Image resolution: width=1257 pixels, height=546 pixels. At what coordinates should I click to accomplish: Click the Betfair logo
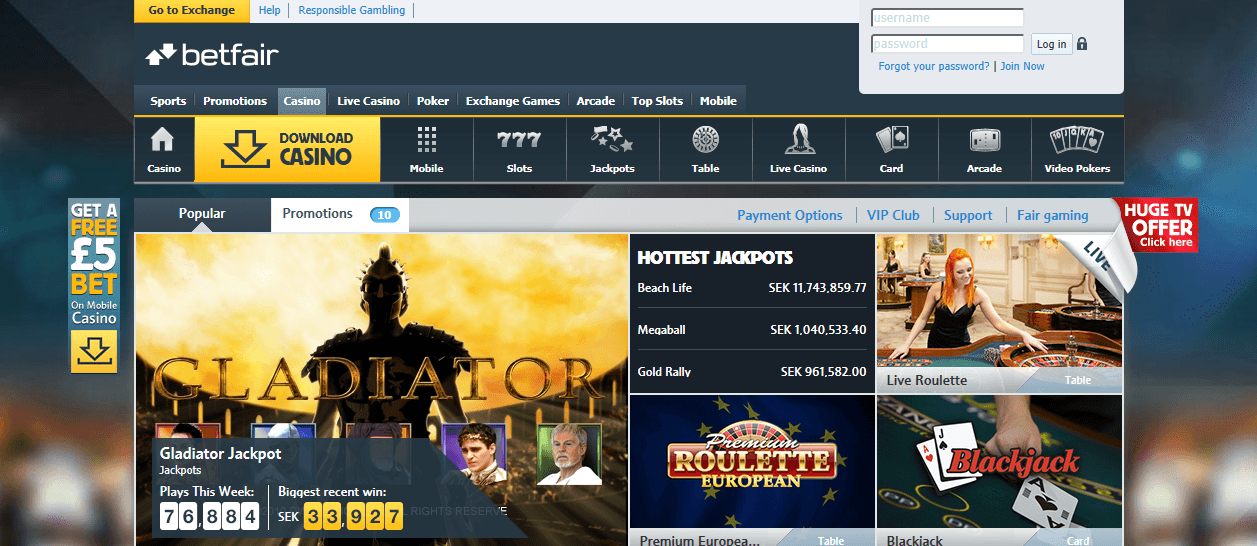[x=212, y=54]
